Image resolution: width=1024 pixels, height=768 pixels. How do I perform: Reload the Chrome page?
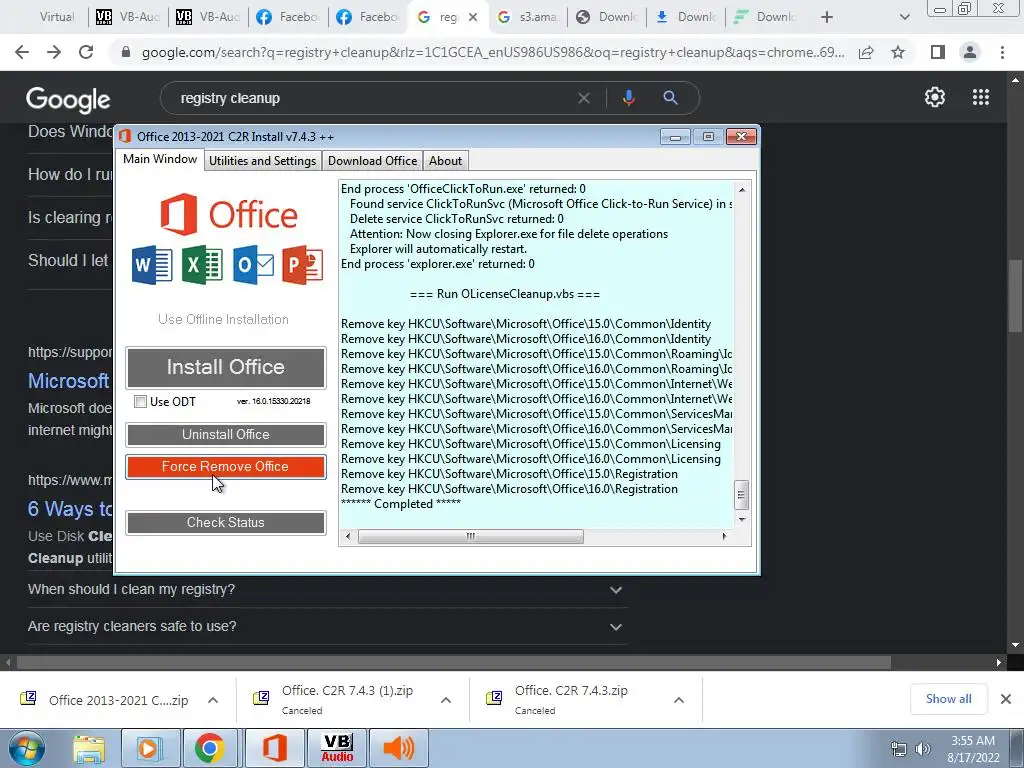pyautogui.click(x=86, y=52)
